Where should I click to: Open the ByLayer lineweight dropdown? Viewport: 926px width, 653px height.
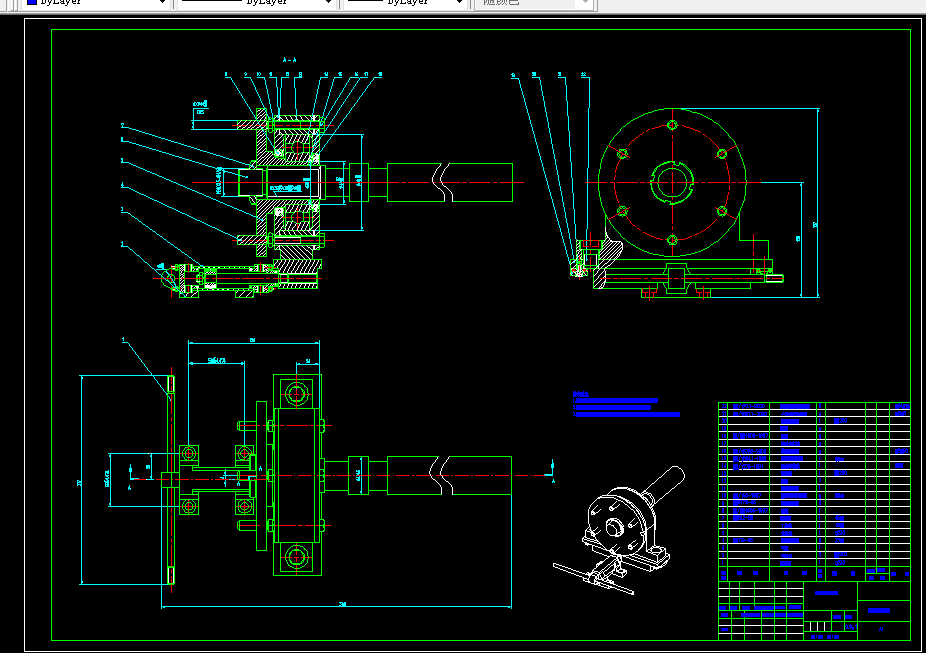click(x=405, y=3)
